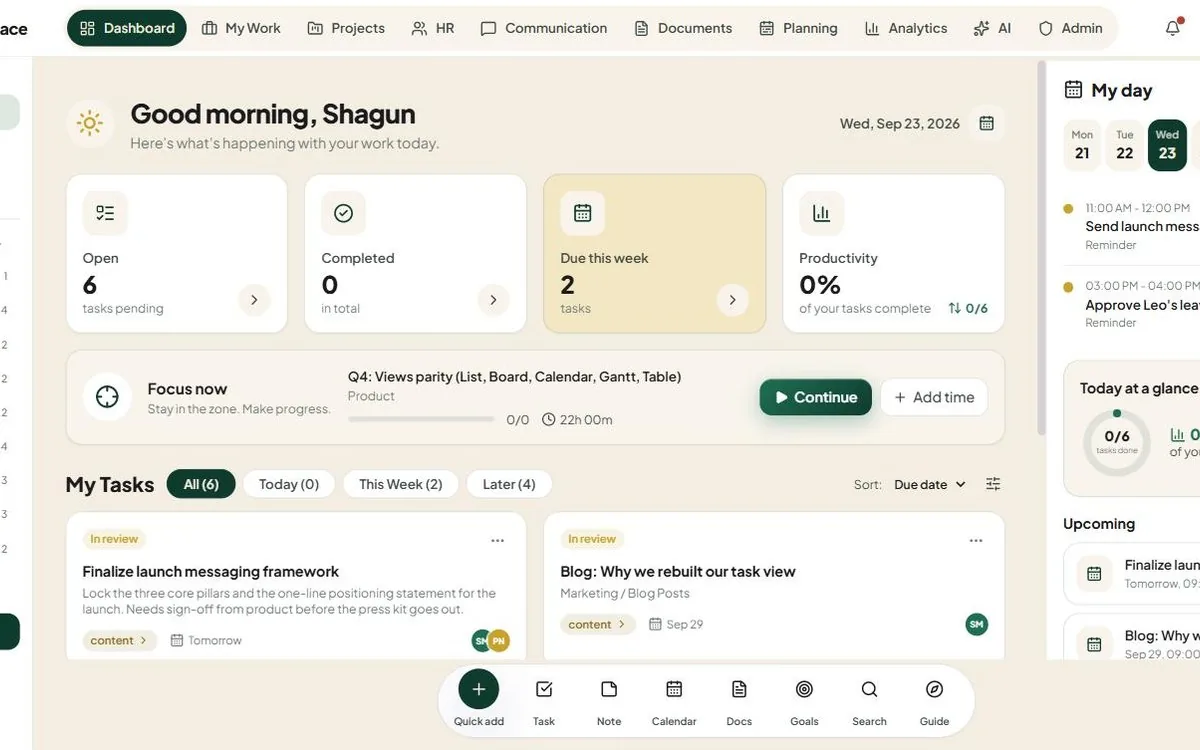The width and height of the screenshot is (1200, 750).
Task: Open the 11:00 AM Send launch reminder
Action: click(x=1131, y=226)
